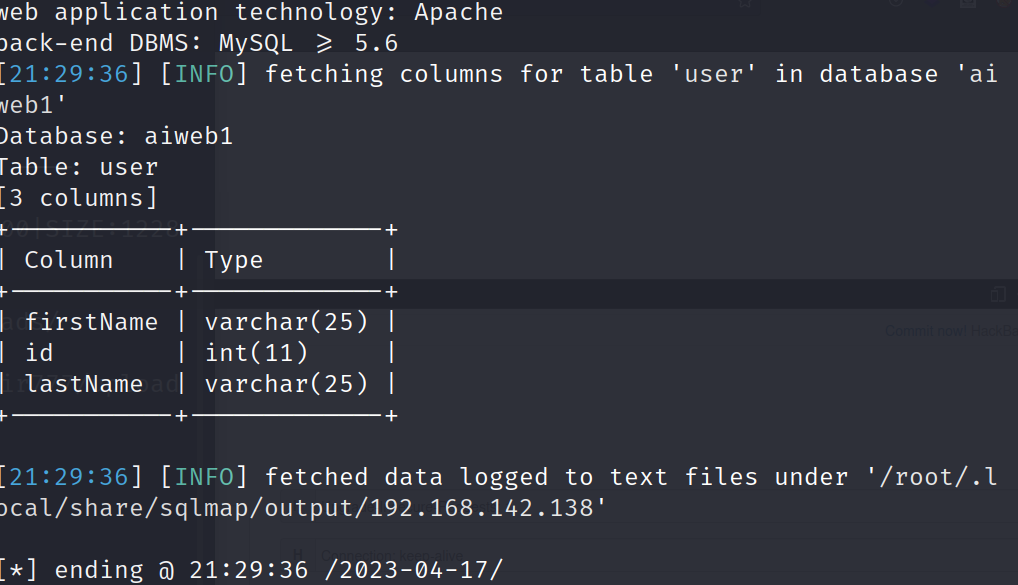Click the "MySQL ≥ 5.6" DBMS text
The image size is (1018, 585).
[308, 44]
